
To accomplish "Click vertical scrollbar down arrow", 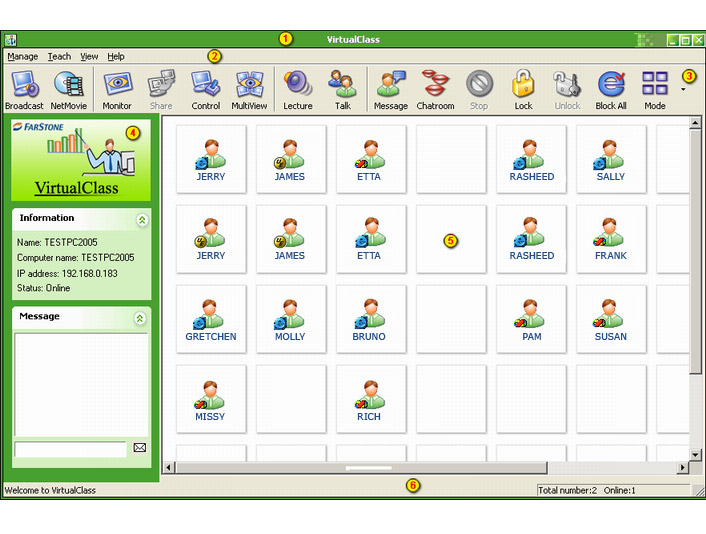I will tap(695, 455).
